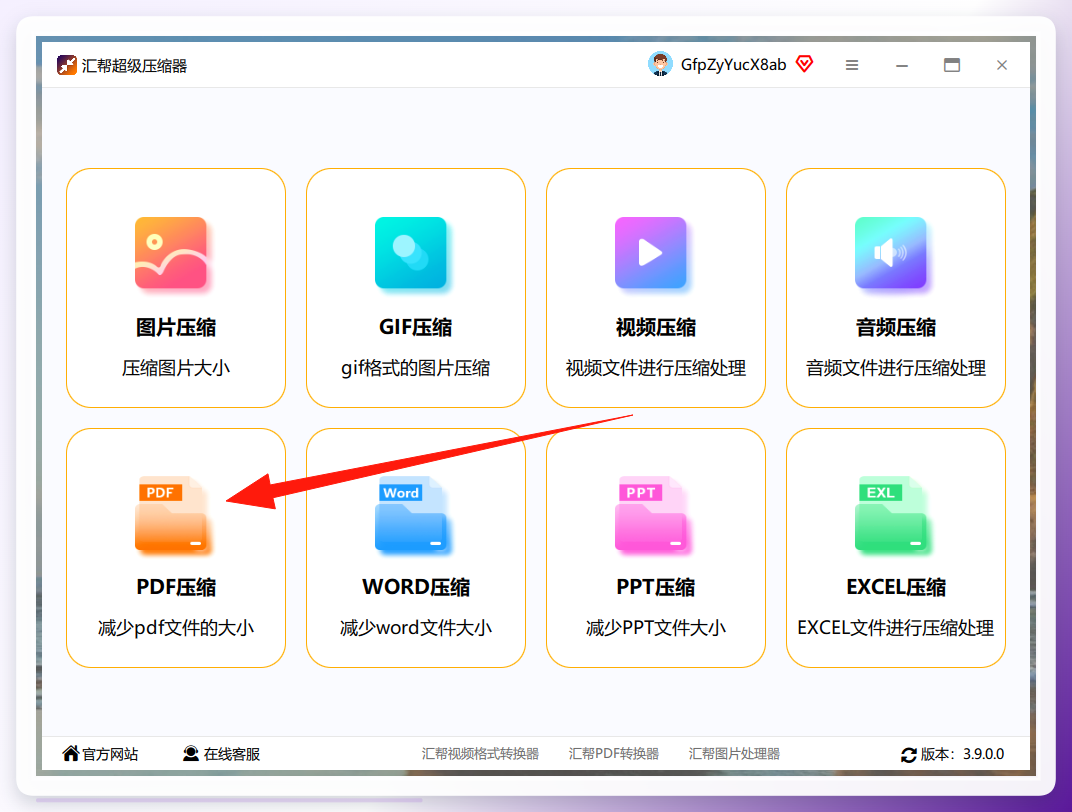The width and height of the screenshot is (1072, 812).
Task: Click the WORD压缩 title text
Action: pos(416,587)
